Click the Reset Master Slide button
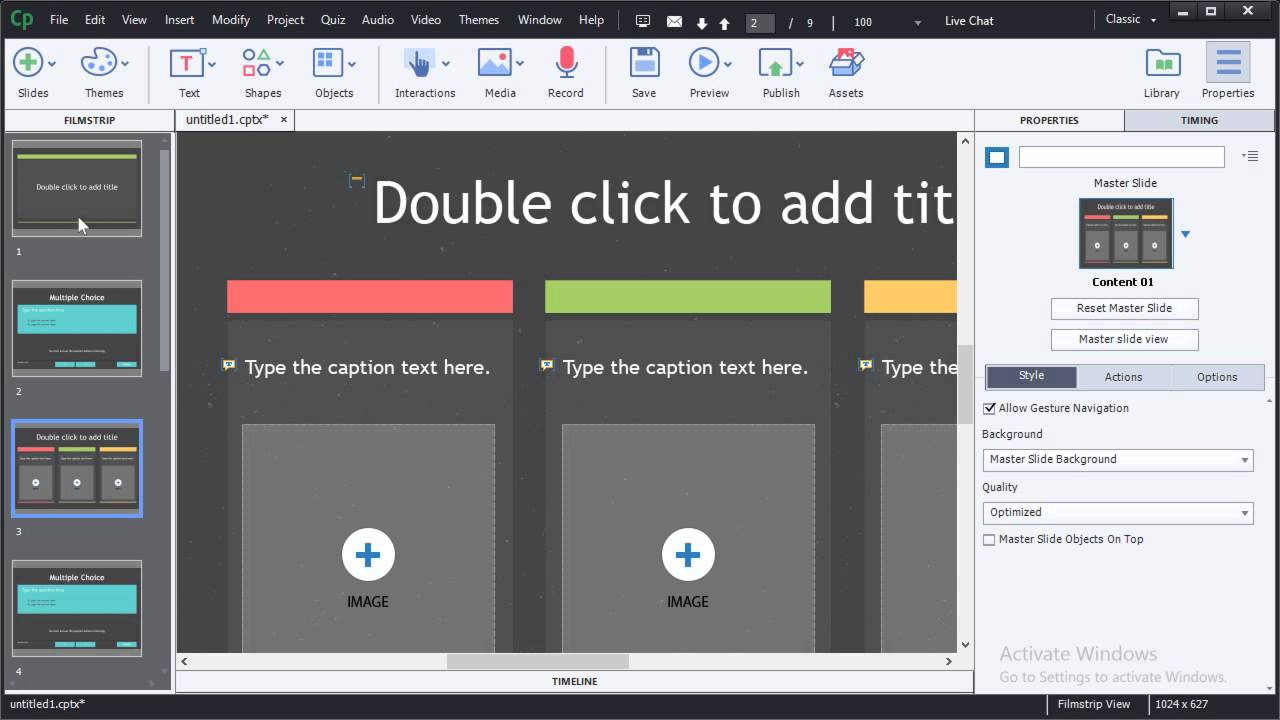 tap(1124, 308)
